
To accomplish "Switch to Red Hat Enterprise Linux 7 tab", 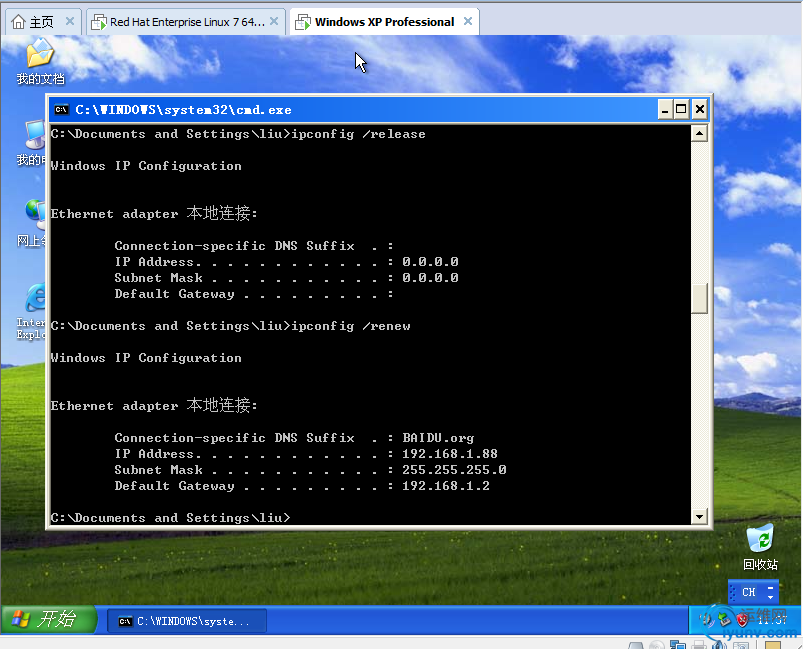I will (x=185, y=22).
